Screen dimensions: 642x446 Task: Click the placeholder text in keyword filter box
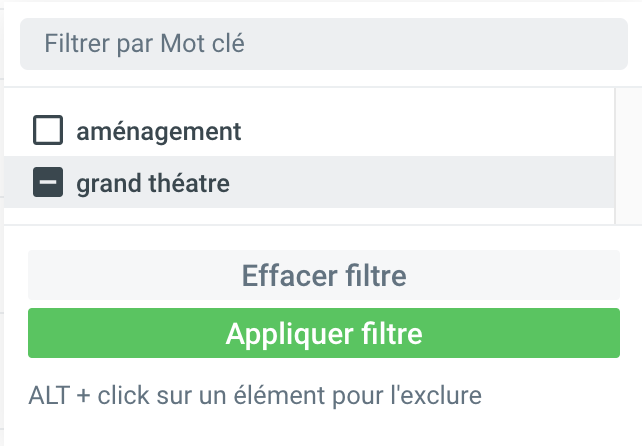pyautogui.click(x=145, y=44)
